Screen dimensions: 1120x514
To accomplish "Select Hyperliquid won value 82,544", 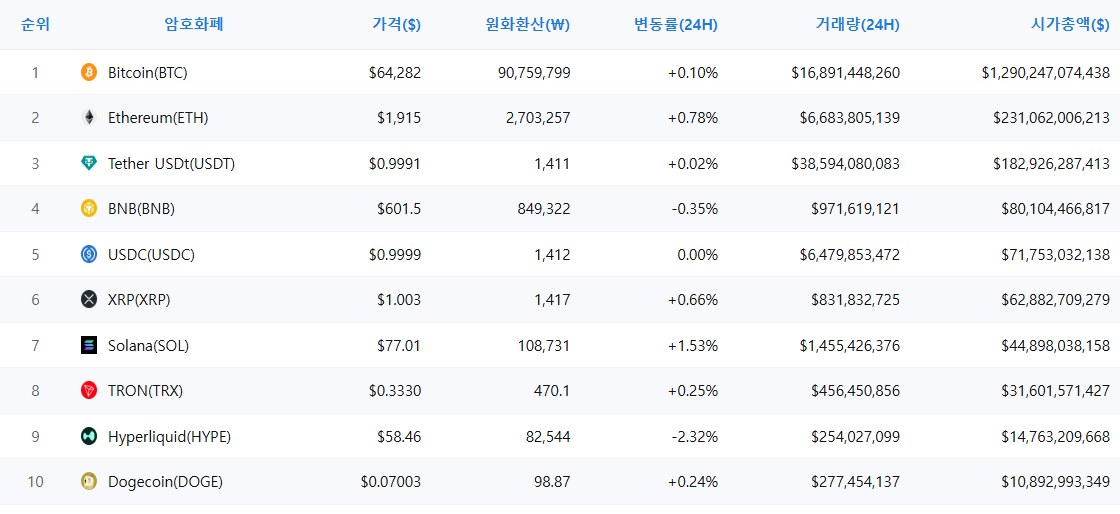I will pos(548,437).
